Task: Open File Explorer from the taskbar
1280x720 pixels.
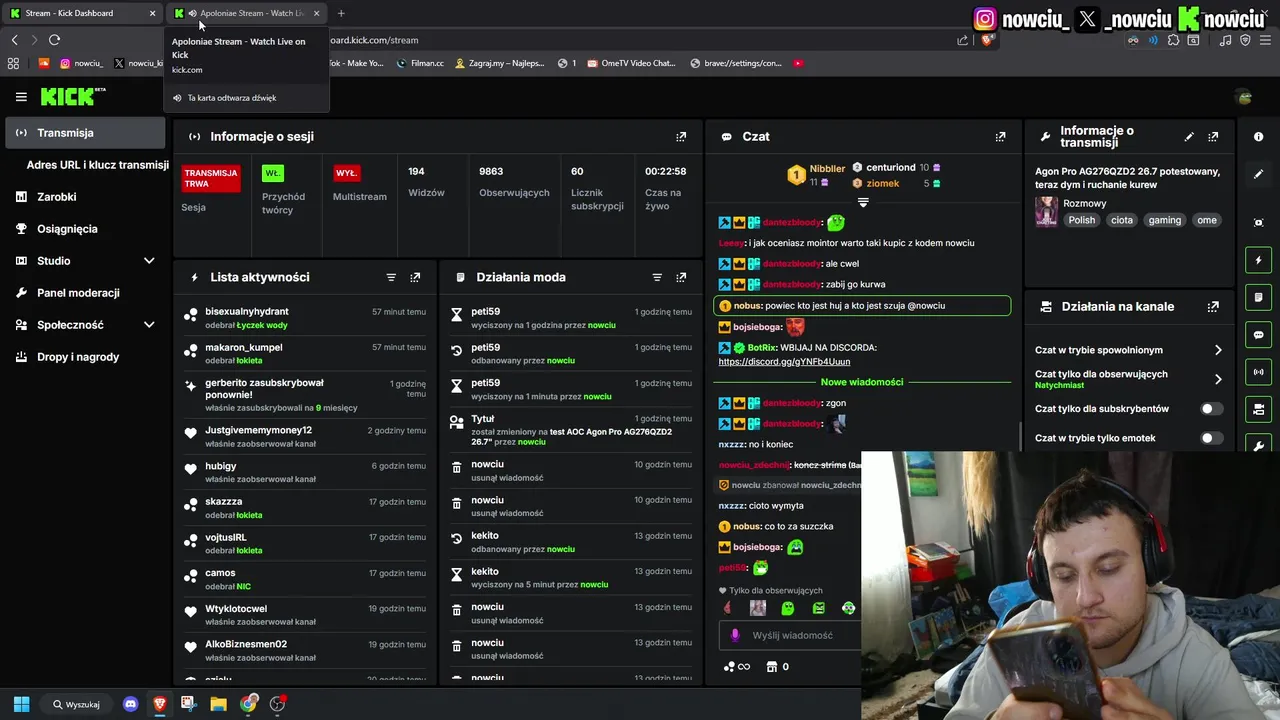Action: 218,704
